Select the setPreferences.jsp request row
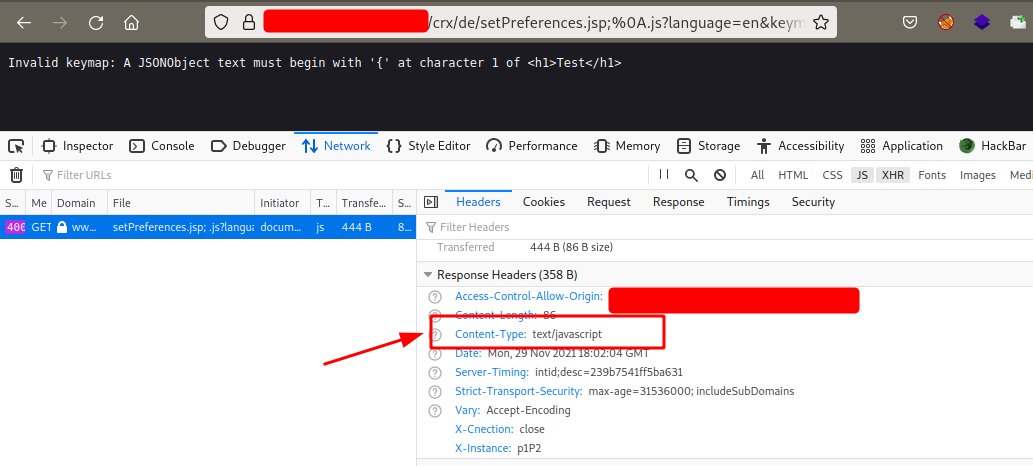This screenshot has height=466, width=1033. (208, 227)
